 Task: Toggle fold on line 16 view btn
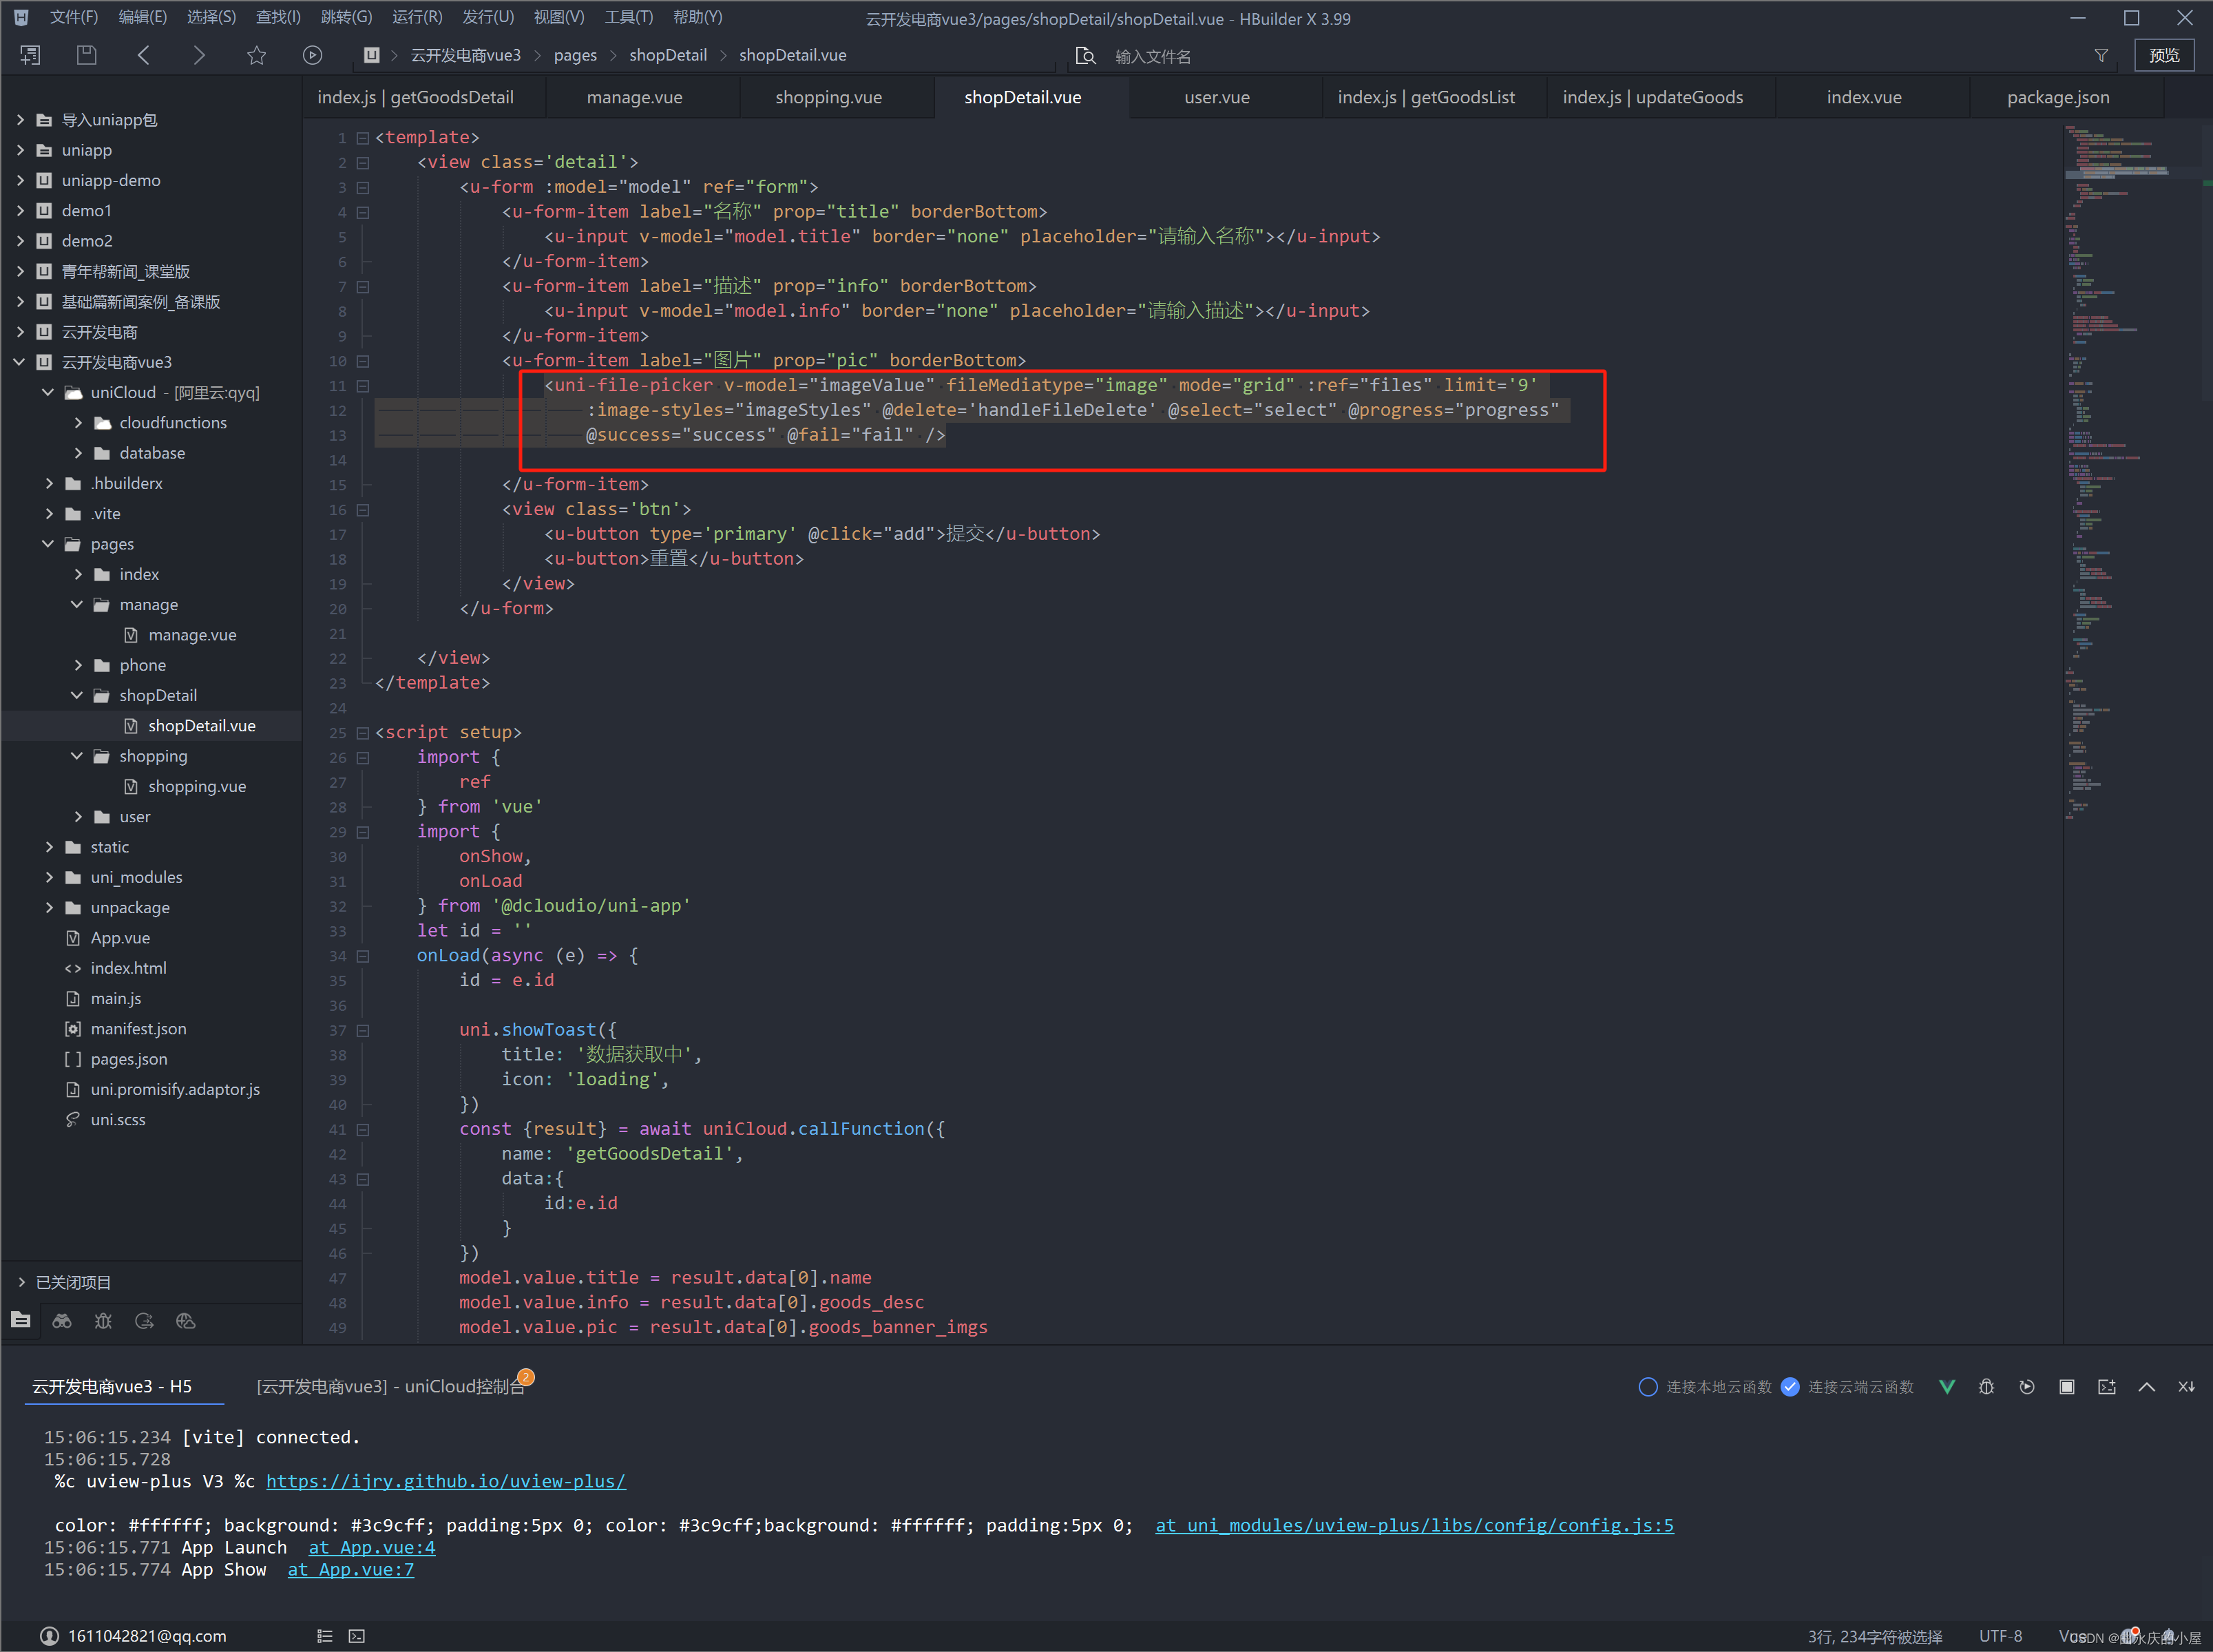coord(363,510)
